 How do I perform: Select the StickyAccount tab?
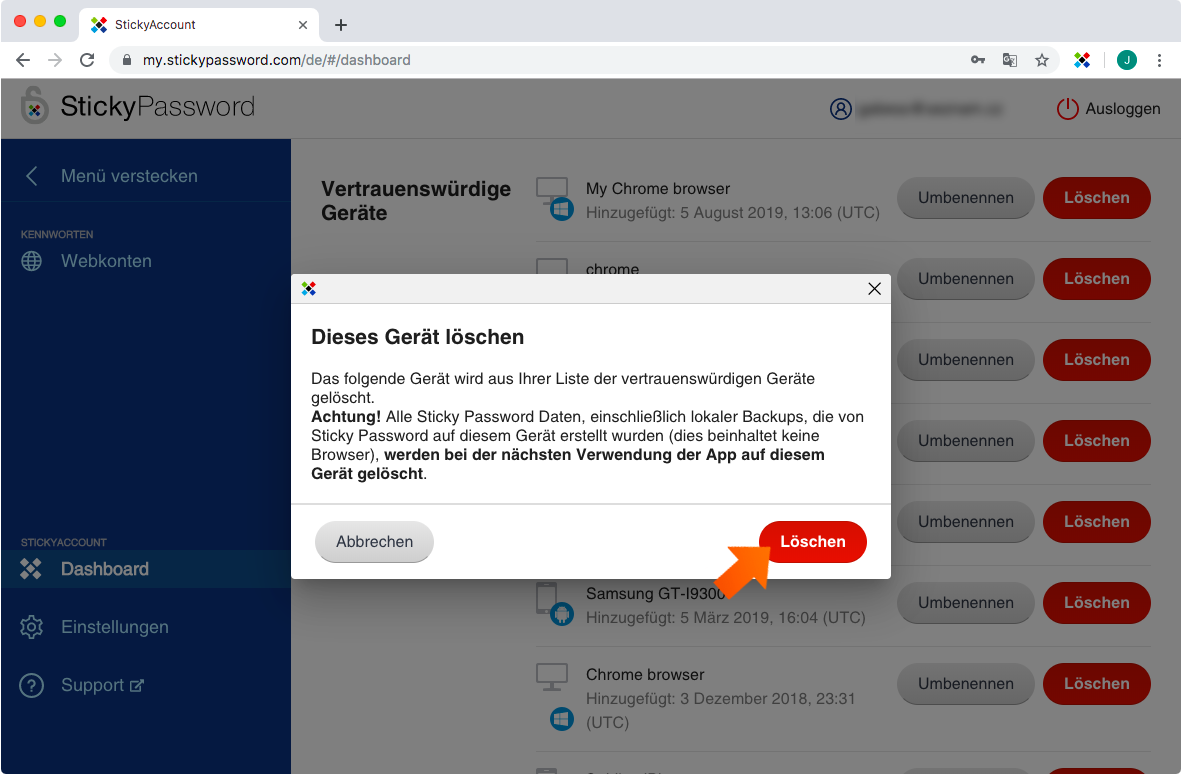(199, 25)
